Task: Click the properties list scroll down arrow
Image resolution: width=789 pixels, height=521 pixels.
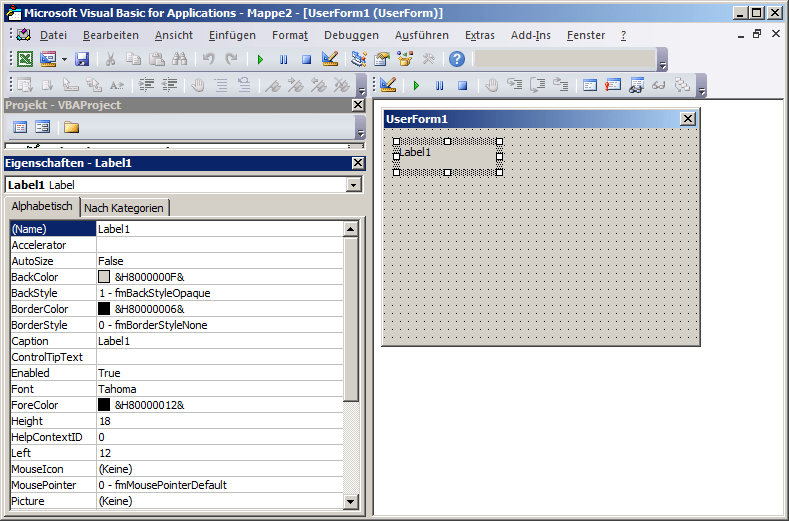Action: [x=351, y=501]
